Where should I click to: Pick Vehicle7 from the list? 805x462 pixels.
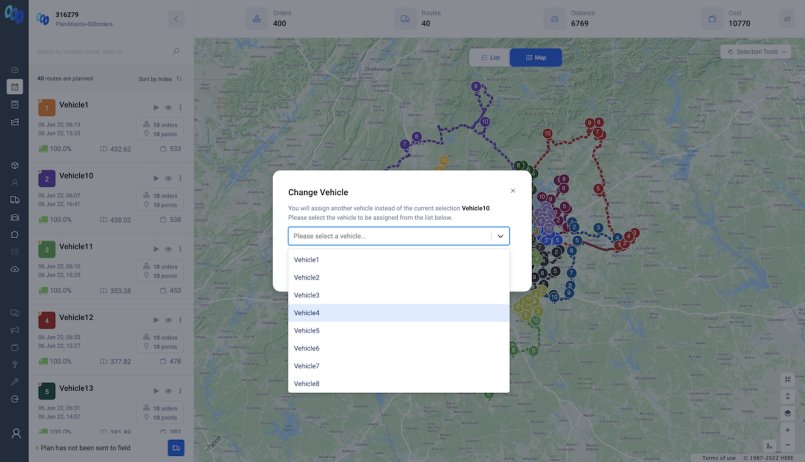(398, 366)
